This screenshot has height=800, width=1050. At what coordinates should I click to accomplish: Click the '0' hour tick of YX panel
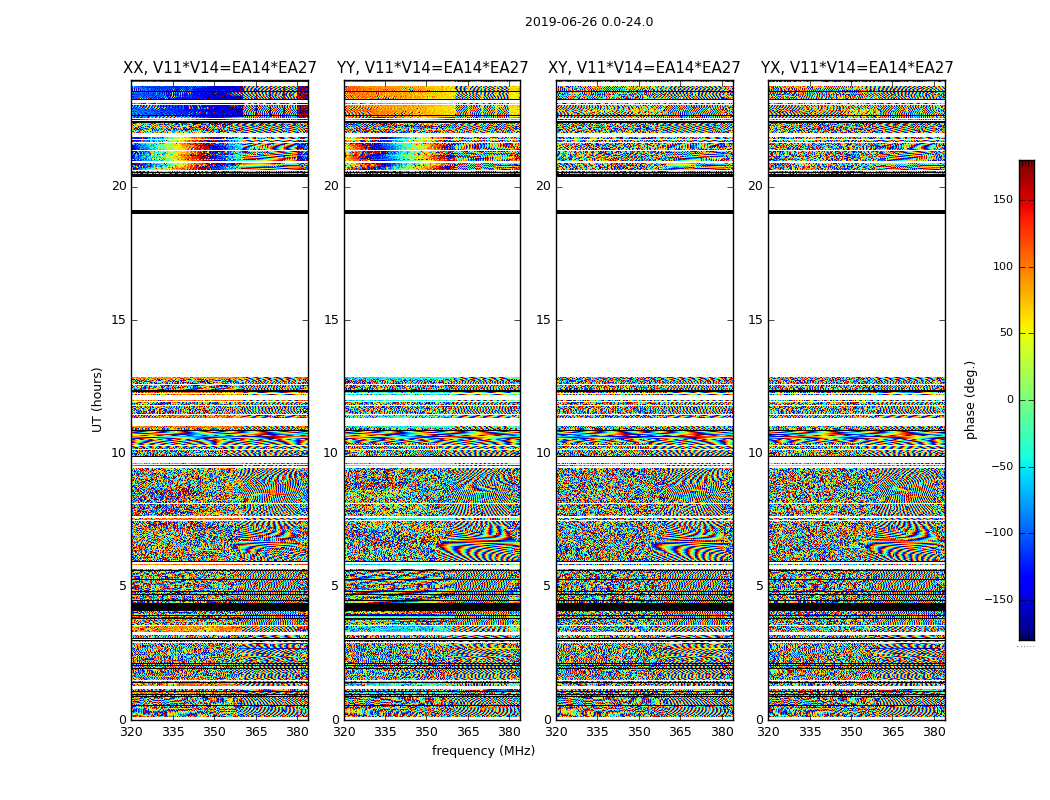[759, 720]
